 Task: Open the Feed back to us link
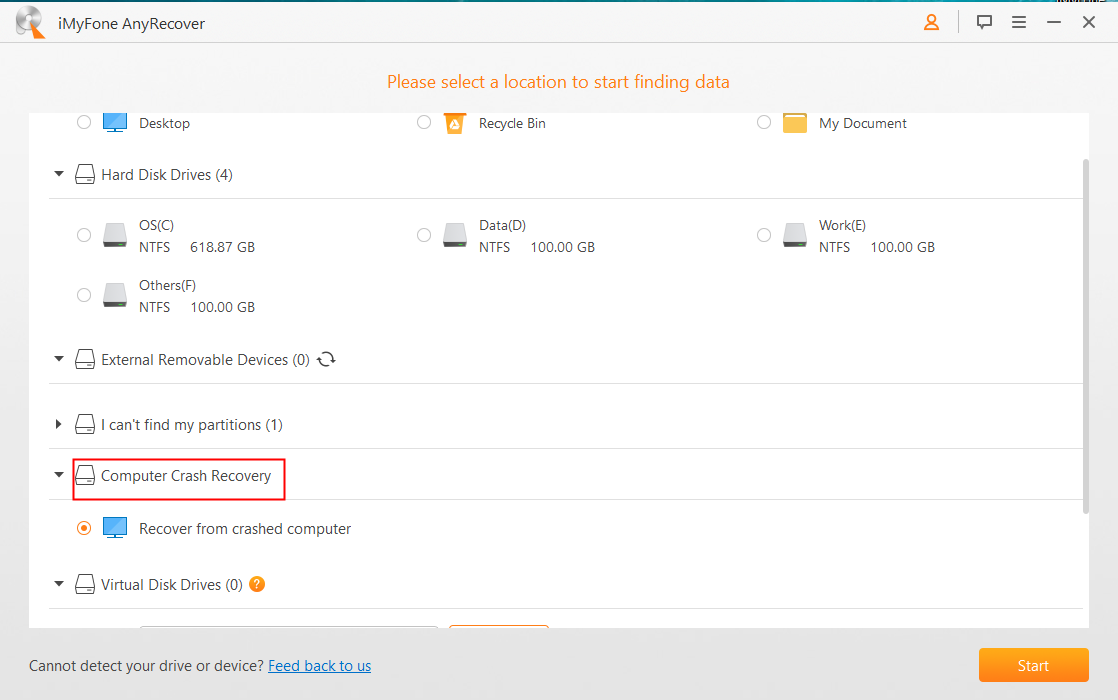pyautogui.click(x=319, y=666)
